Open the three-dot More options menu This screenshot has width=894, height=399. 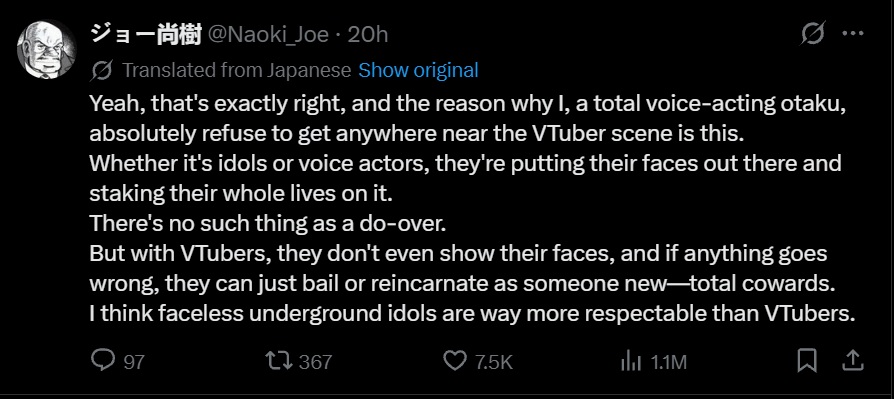[853, 34]
